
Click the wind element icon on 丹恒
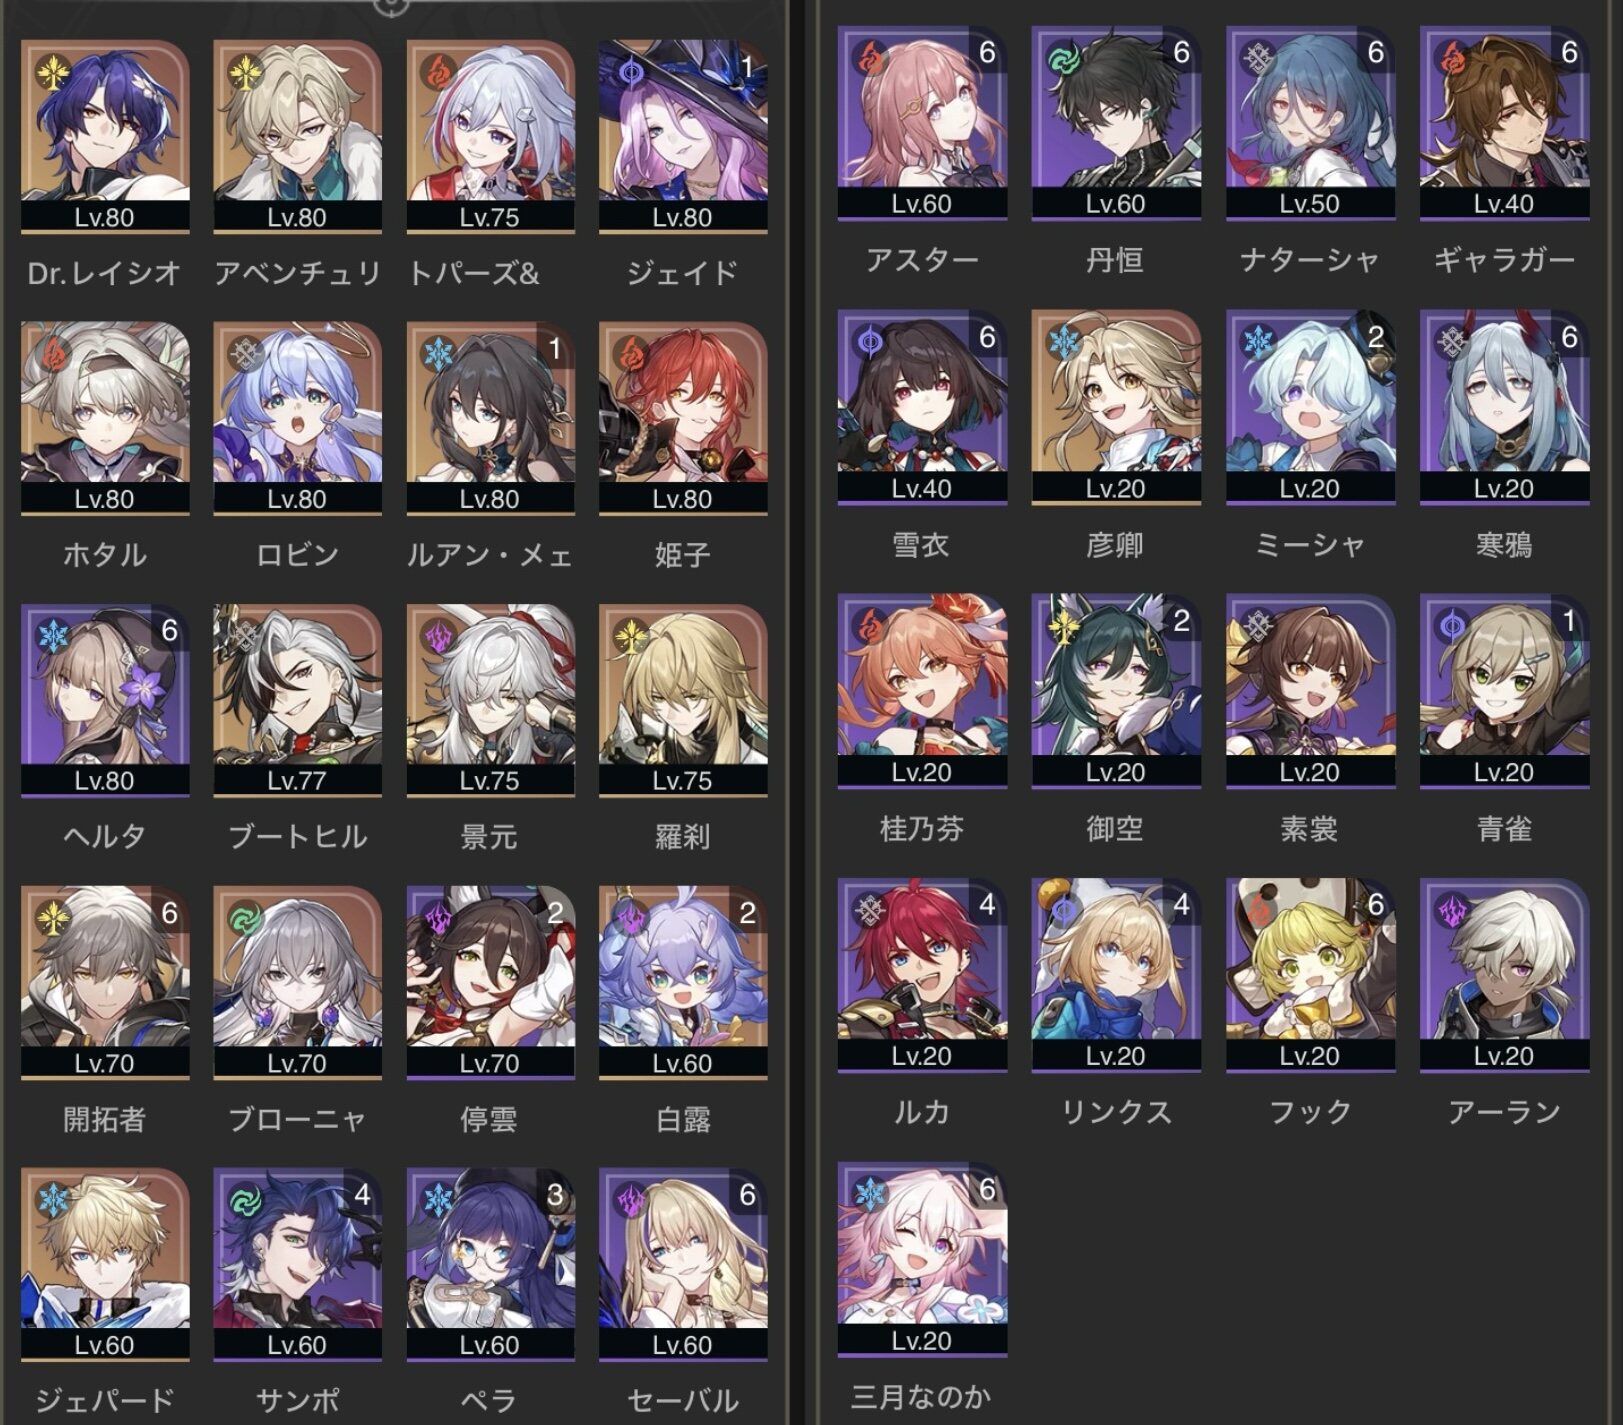tap(1062, 57)
